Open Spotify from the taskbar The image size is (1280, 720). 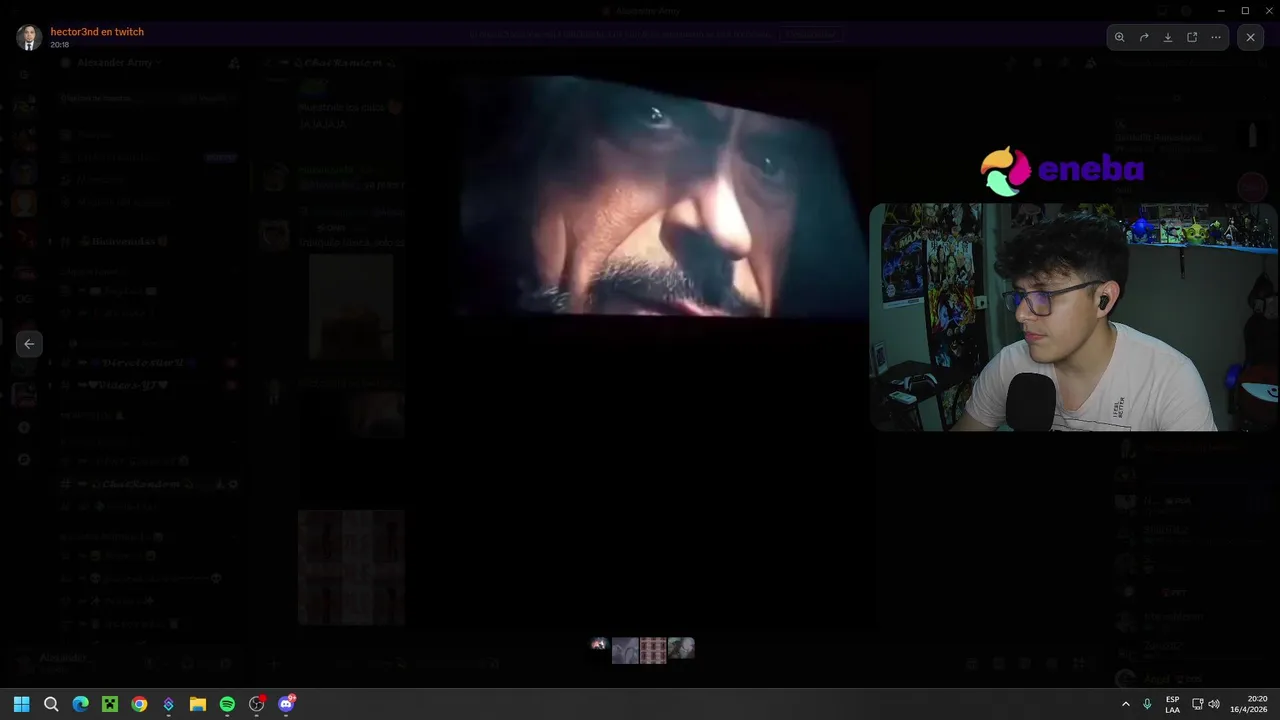227,704
